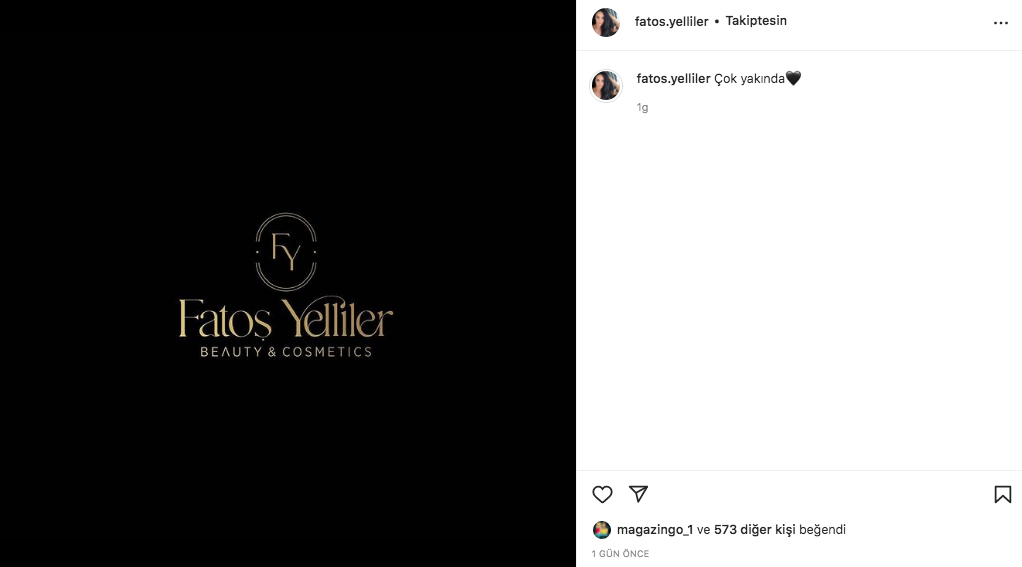The width and height of the screenshot is (1022, 567).
Task: Like the post with the heart icon
Action: pyautogui.click(x=602, y=494)
